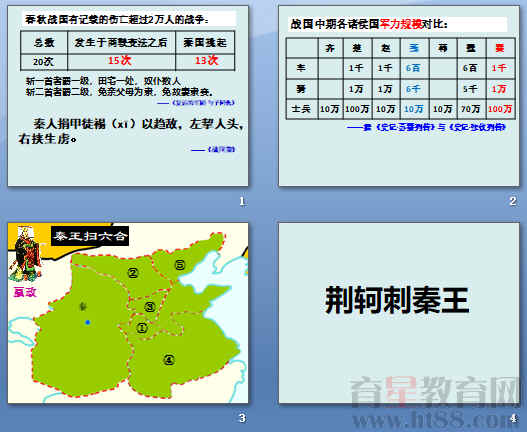Click the red 15次 table cell
Viewport: 527px width, 432px height.
121,62
